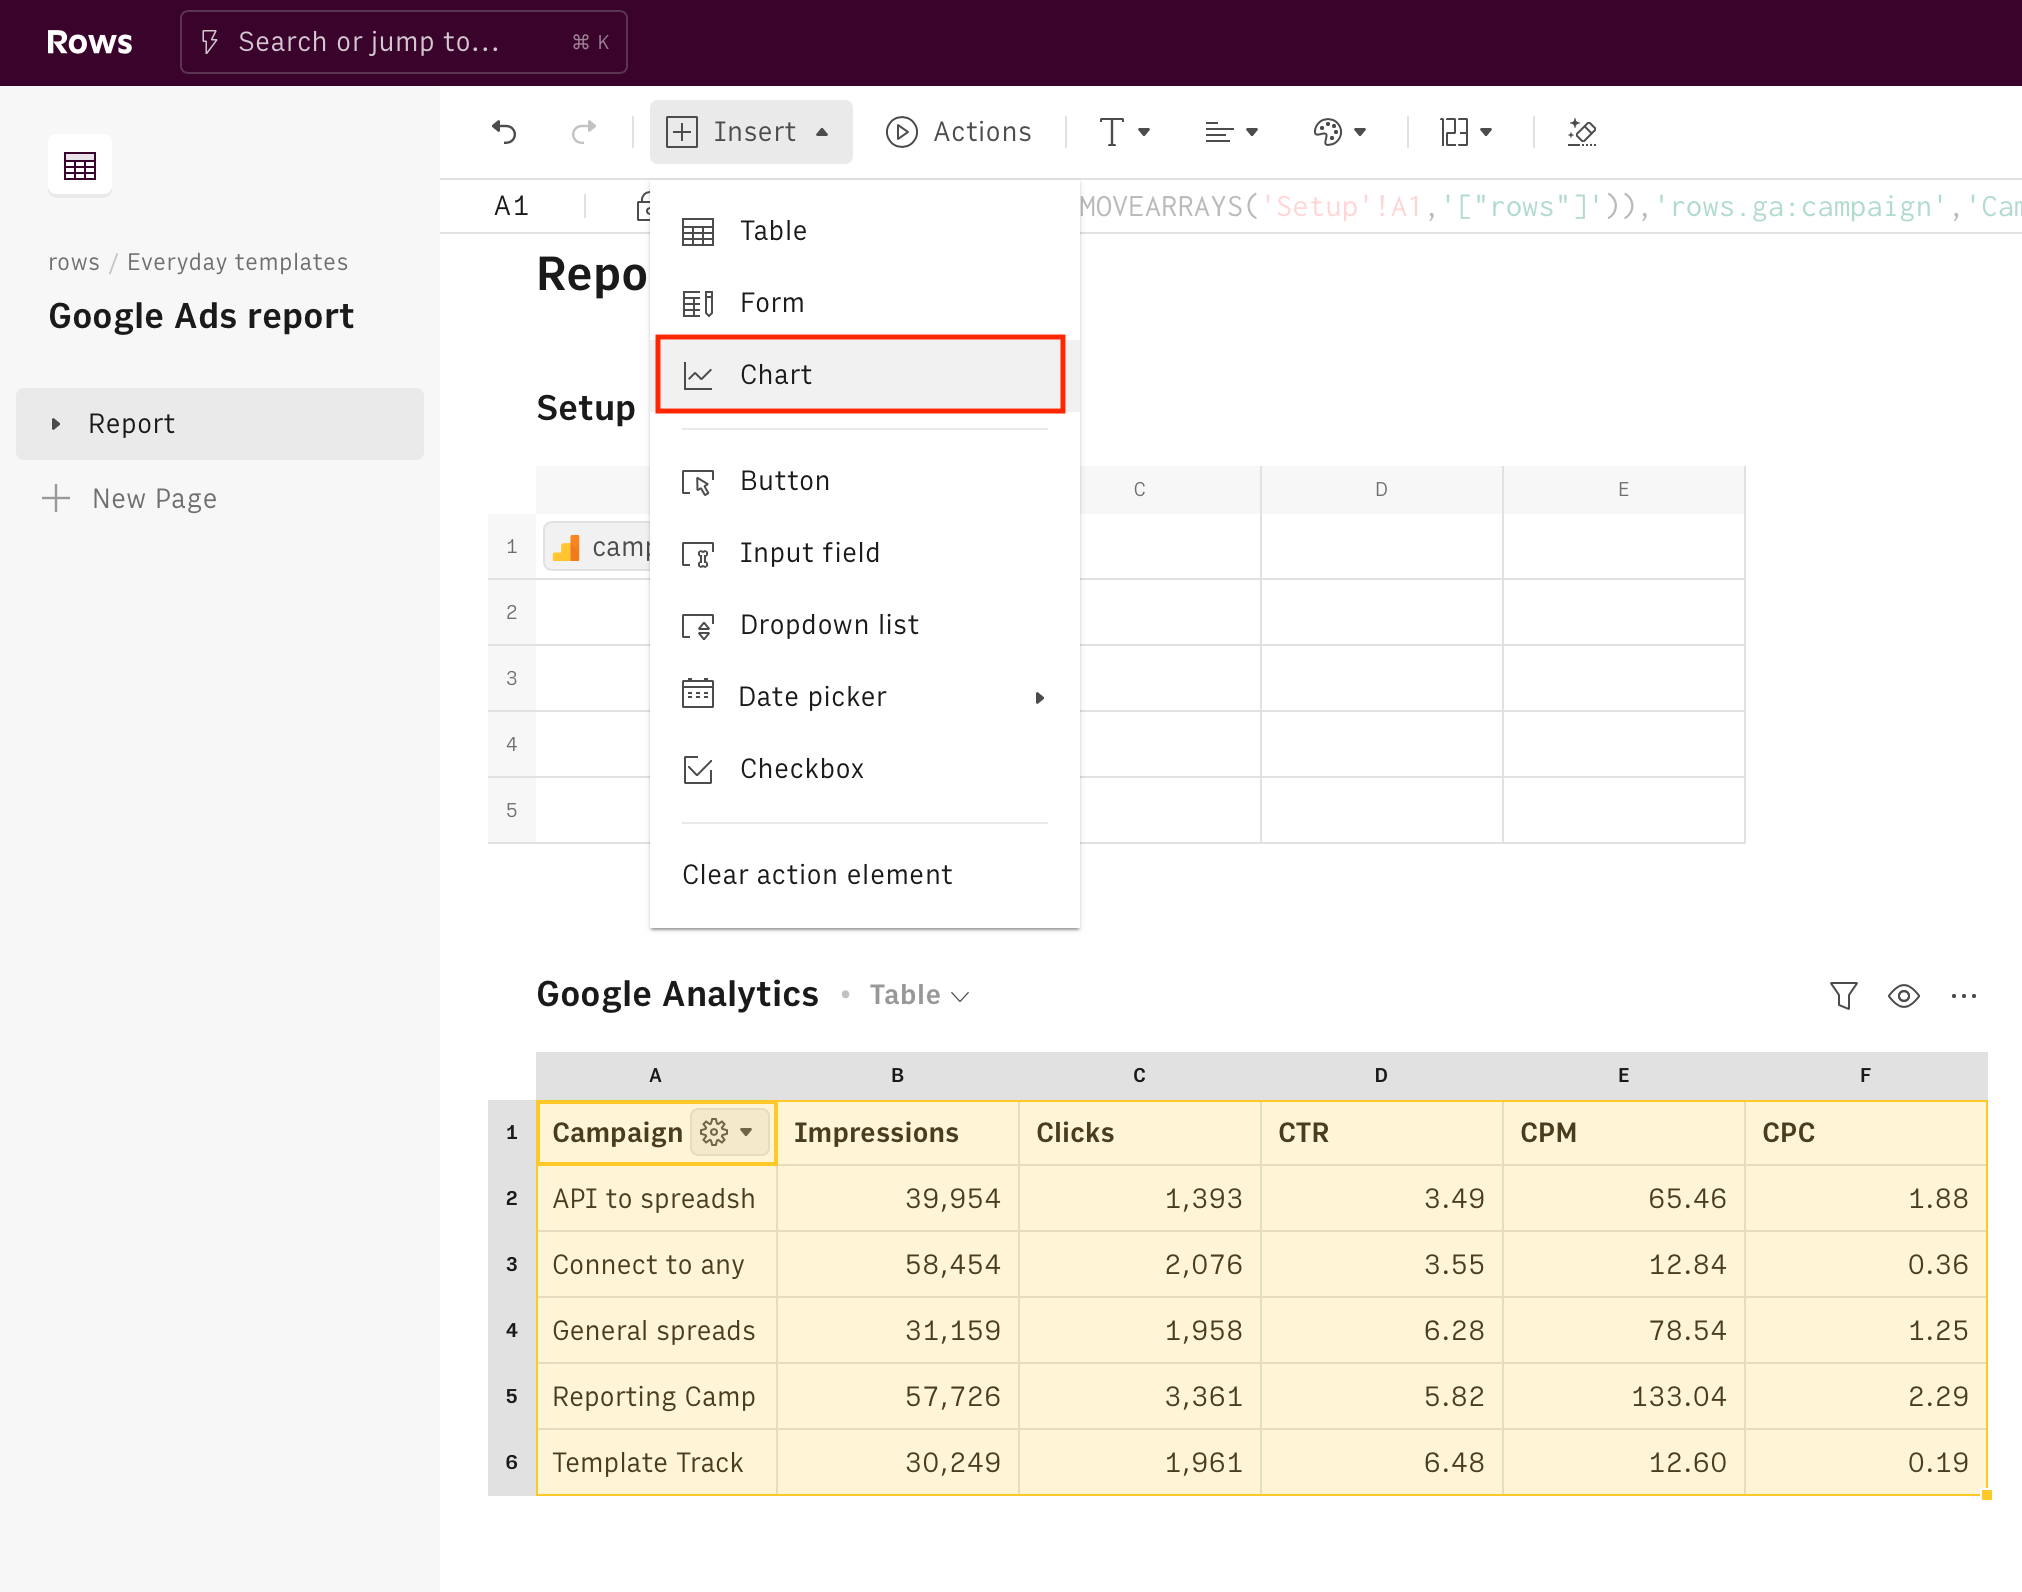Click the clear formatting eraser icon
The image size is (2022, 1592).
[x=1582, y=132]
